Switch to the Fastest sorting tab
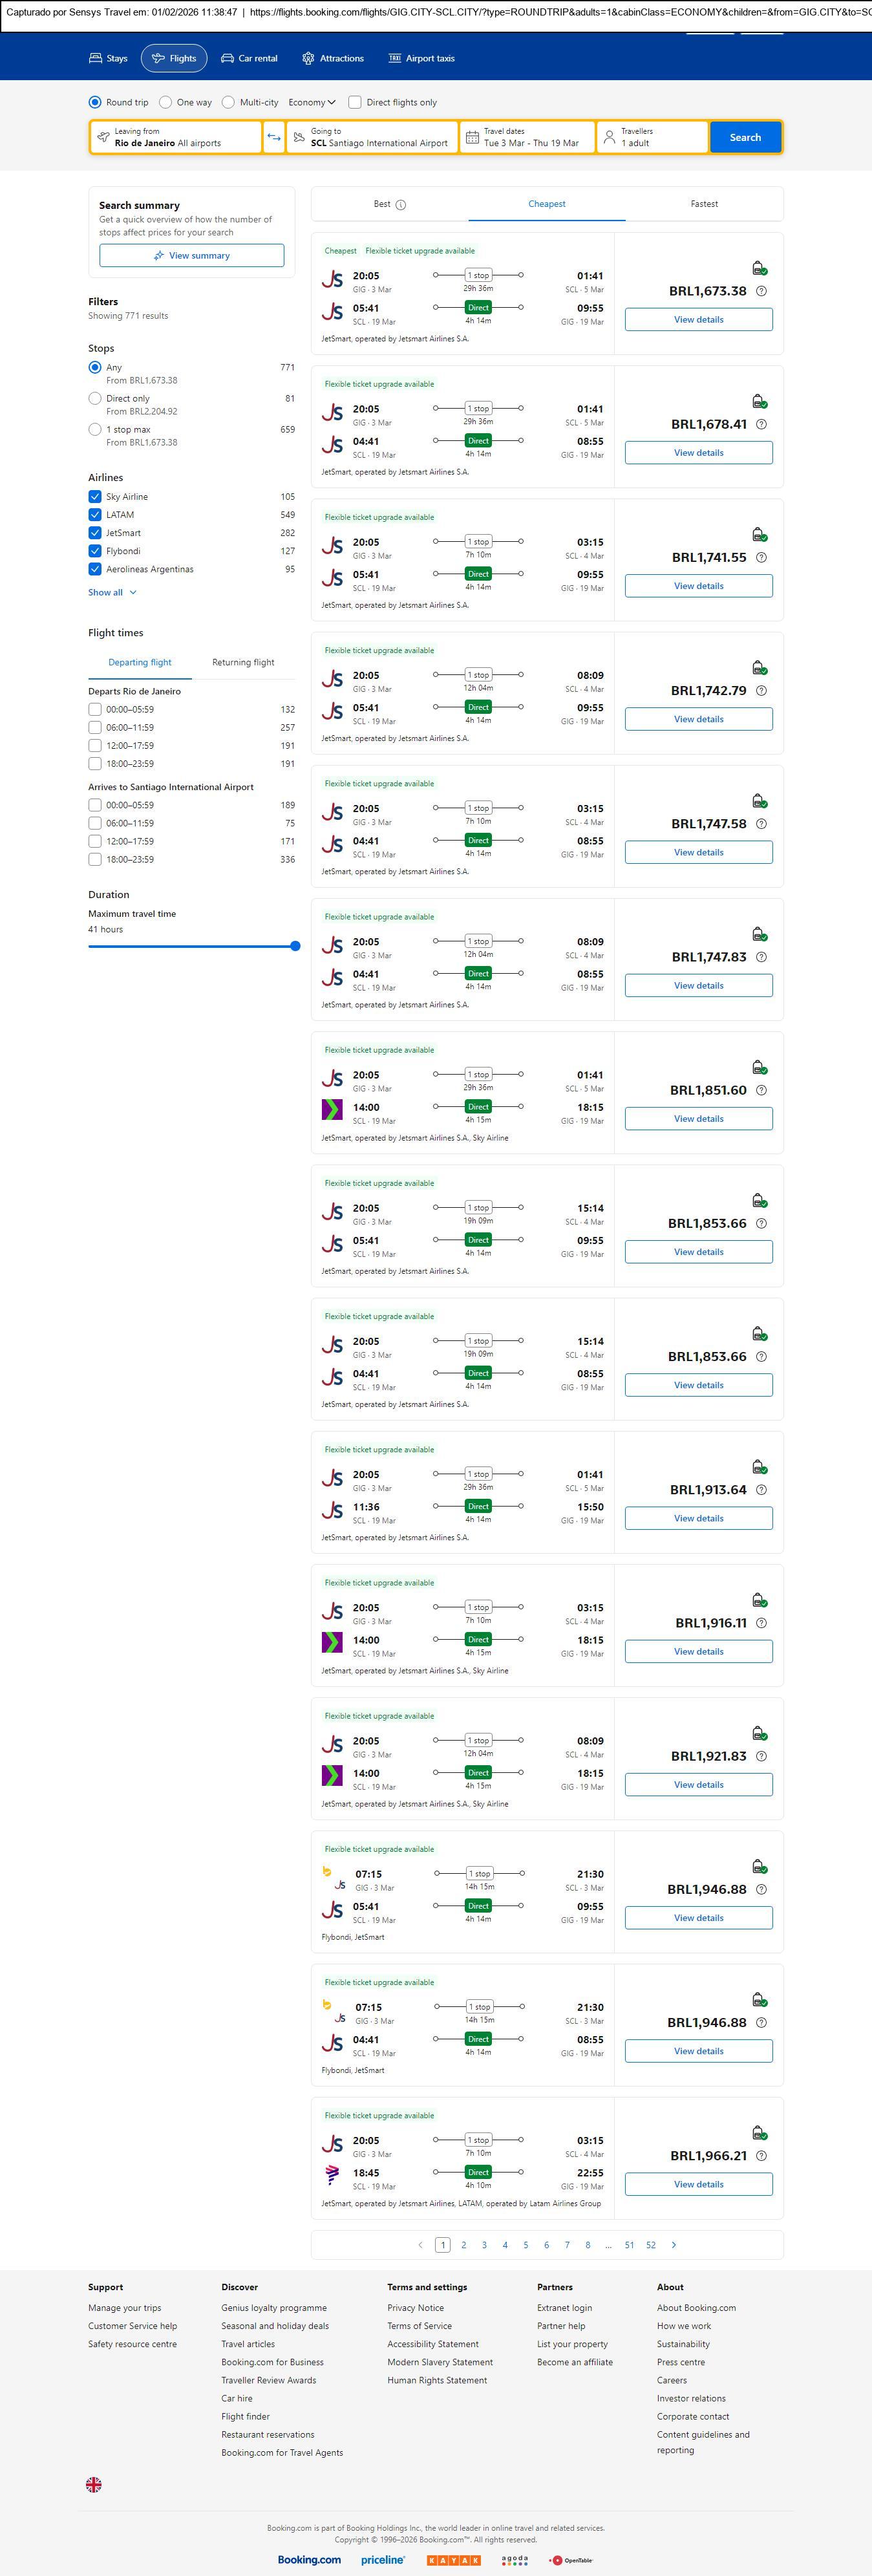 coord(704,204)
